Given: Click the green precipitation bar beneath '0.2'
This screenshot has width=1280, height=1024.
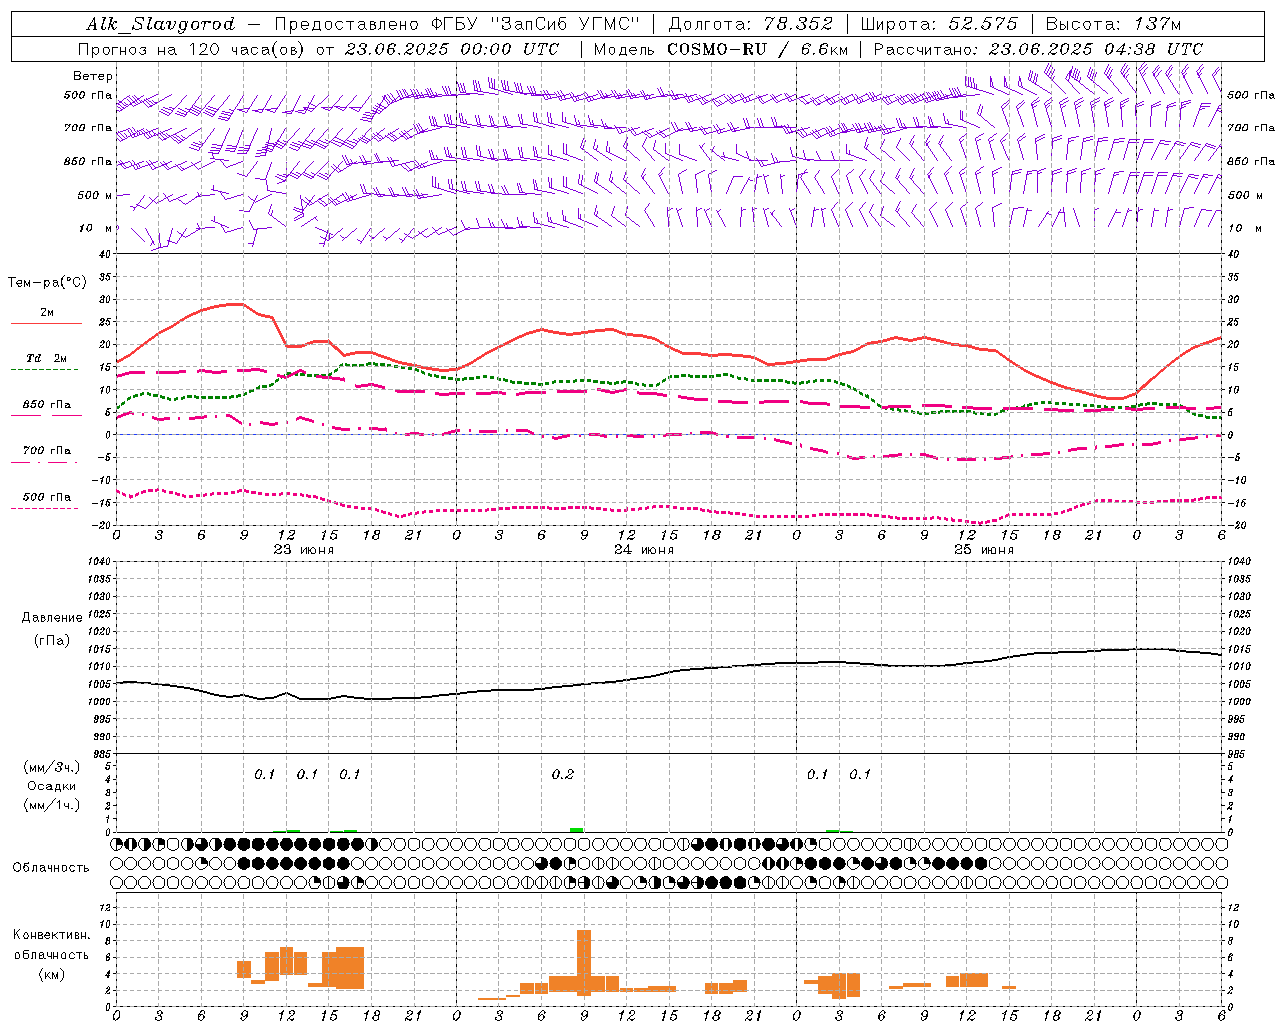Looking at the screenshot, I should (577, 830).
